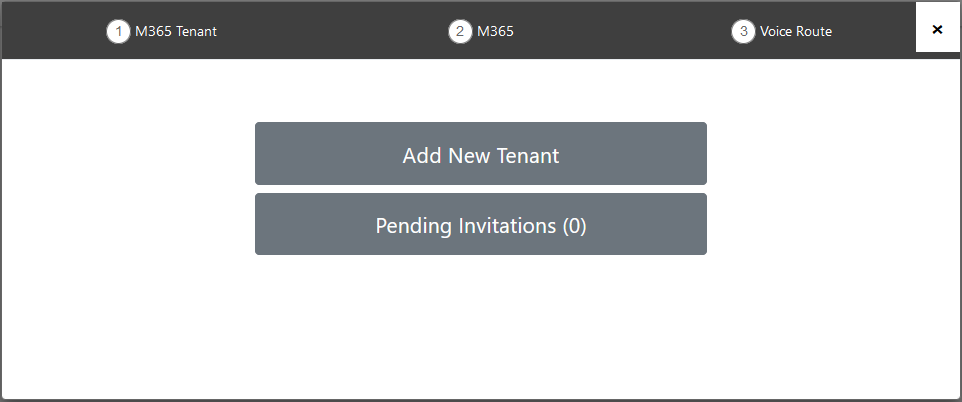Image resolution: width=962 pixels, height=402 pixels.
Task: Click the step 1 number circle
Action: click(118, 31)
